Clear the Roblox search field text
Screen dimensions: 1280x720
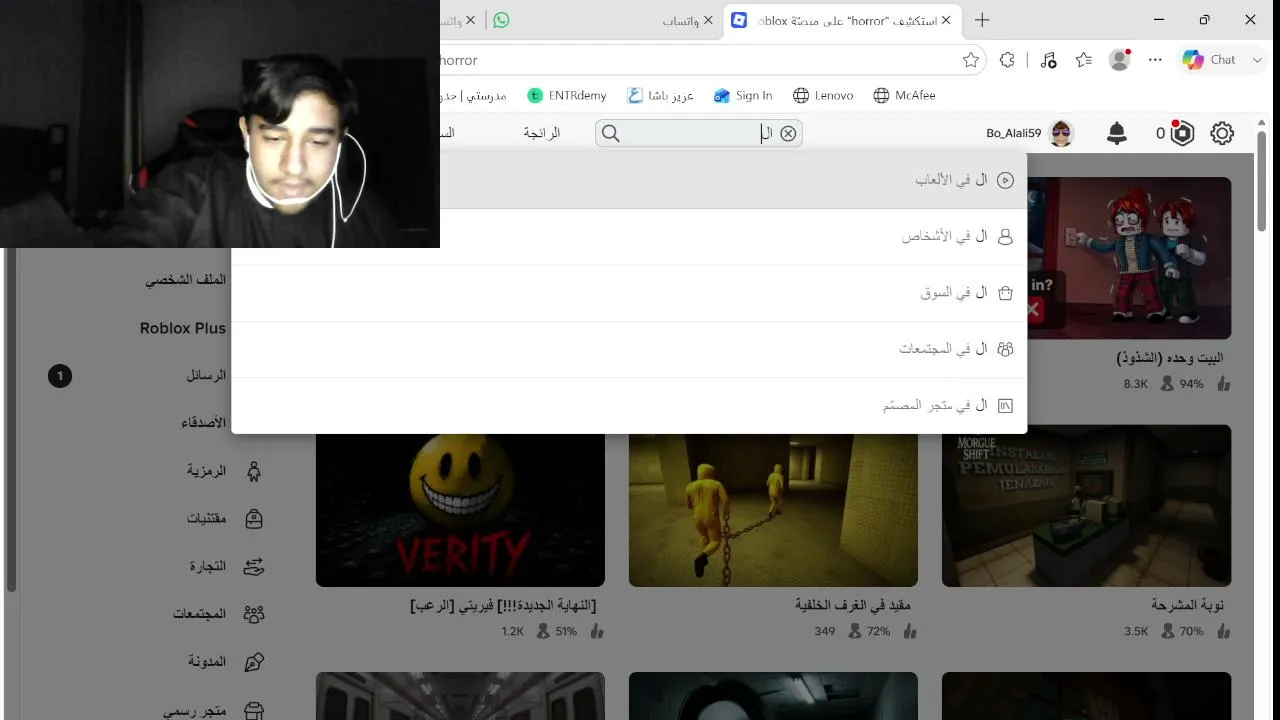(788, 133)
